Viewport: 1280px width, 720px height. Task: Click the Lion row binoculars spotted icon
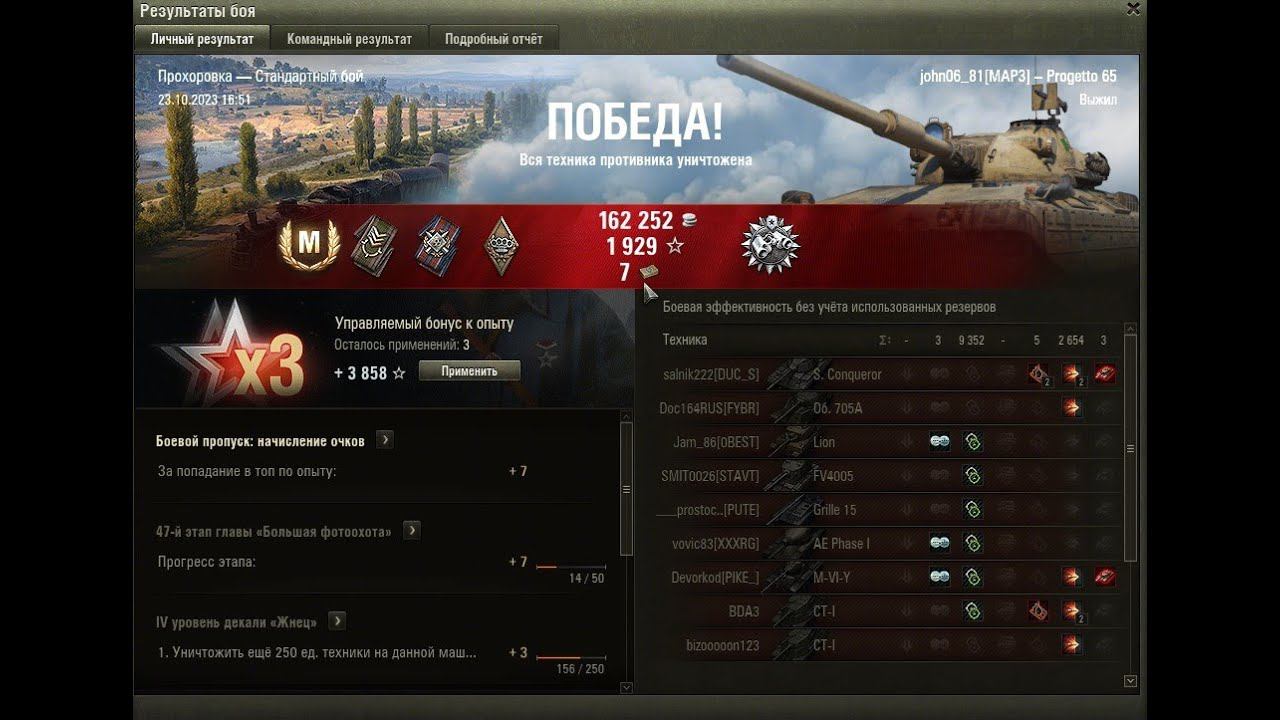(939, 442)
